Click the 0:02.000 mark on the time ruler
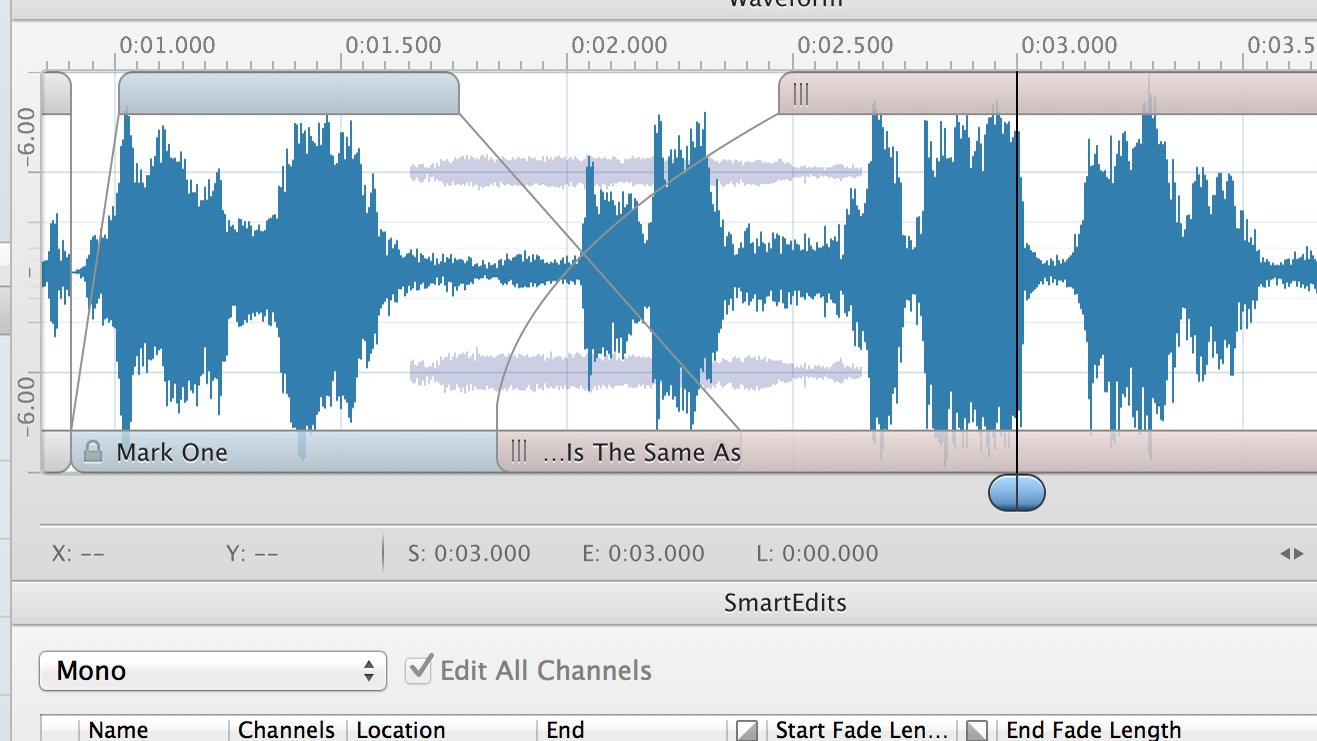 [619, 45]
